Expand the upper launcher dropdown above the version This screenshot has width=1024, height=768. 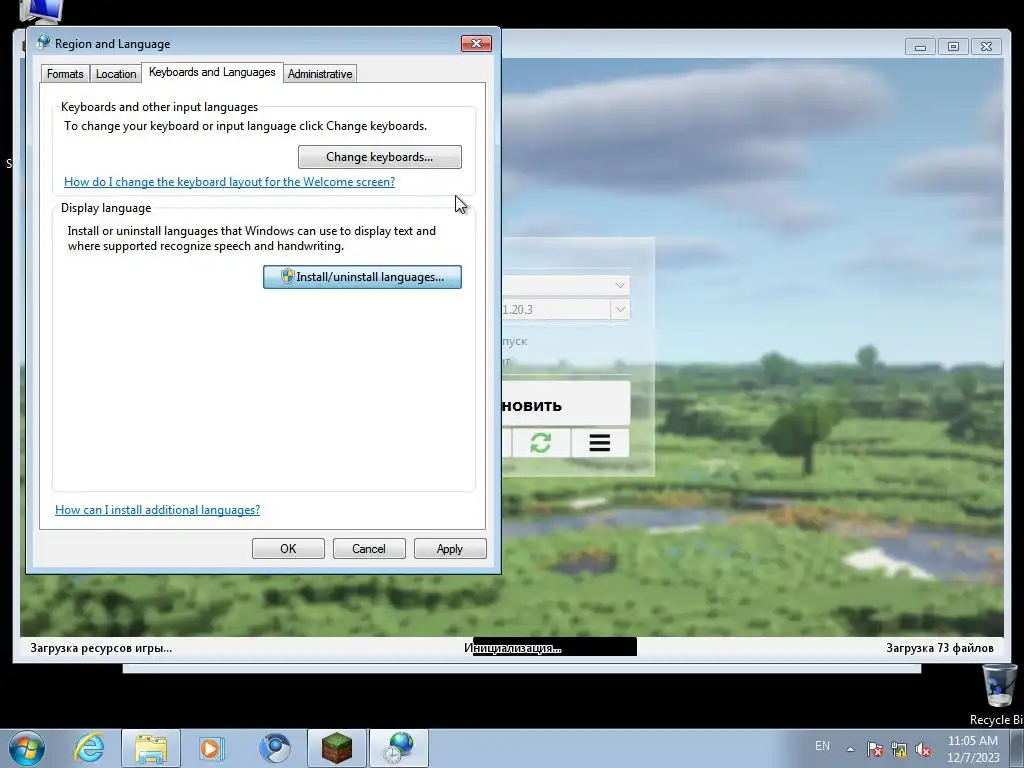coord(620,285)
